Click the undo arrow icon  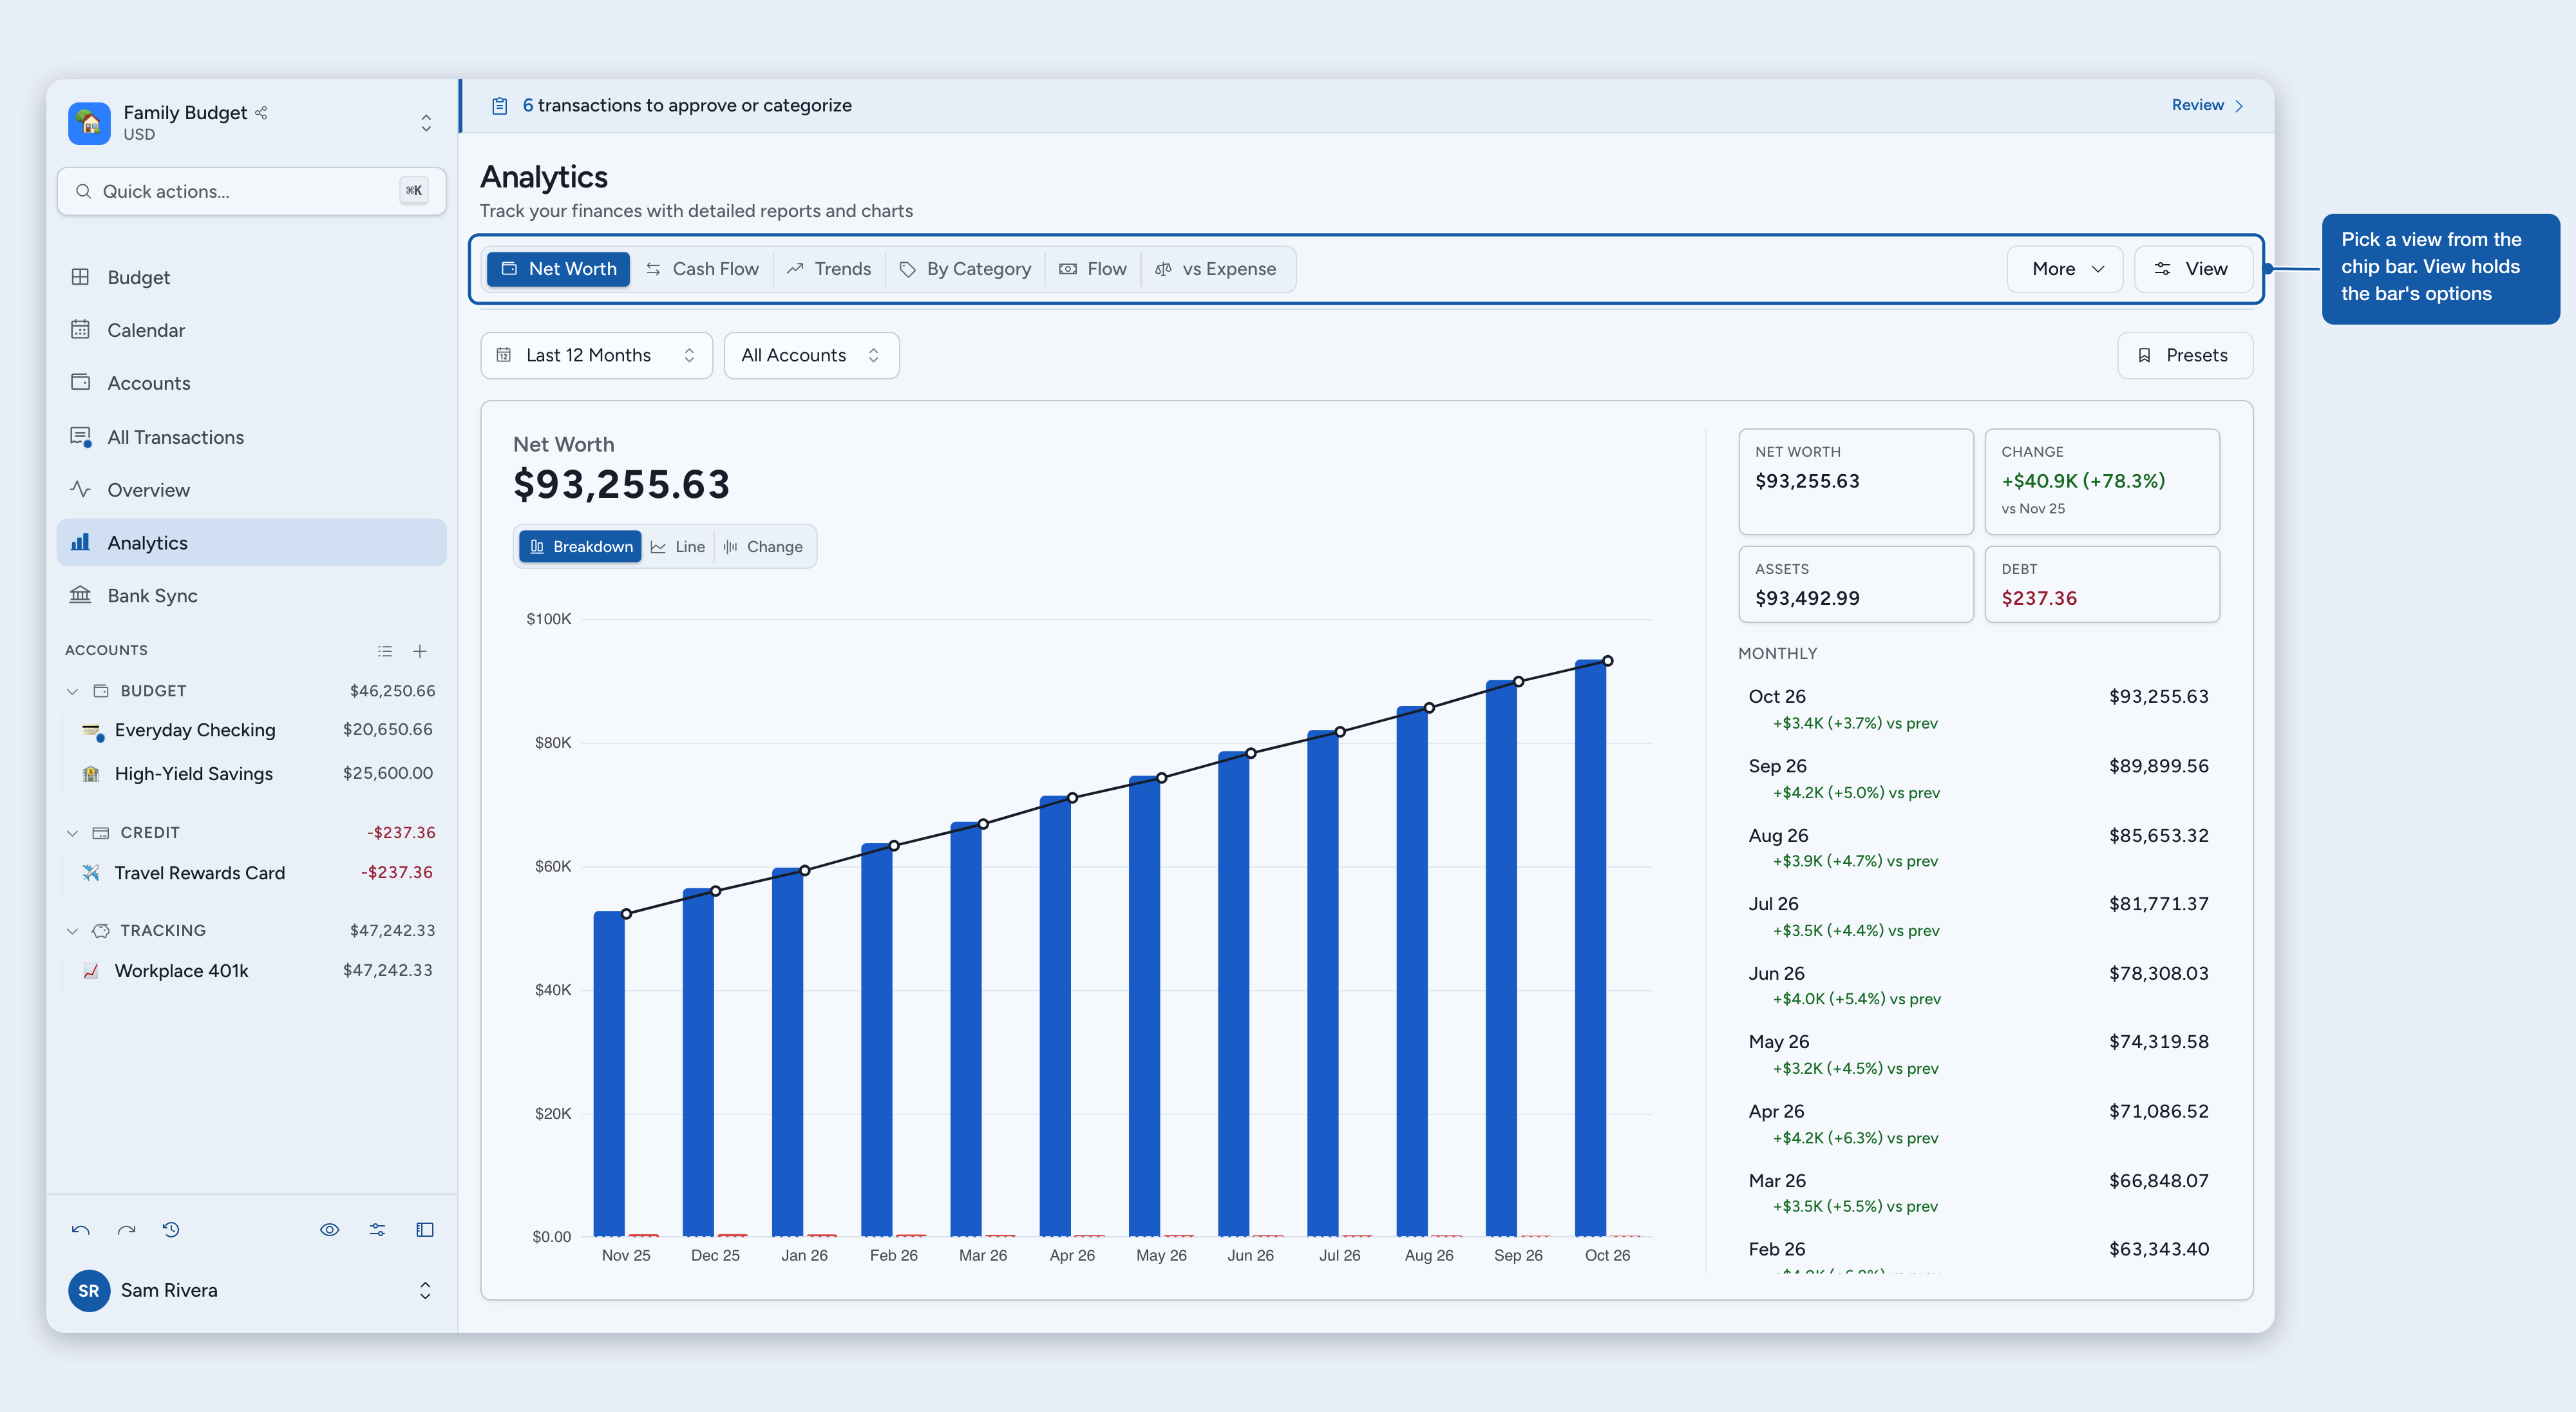81,1230
